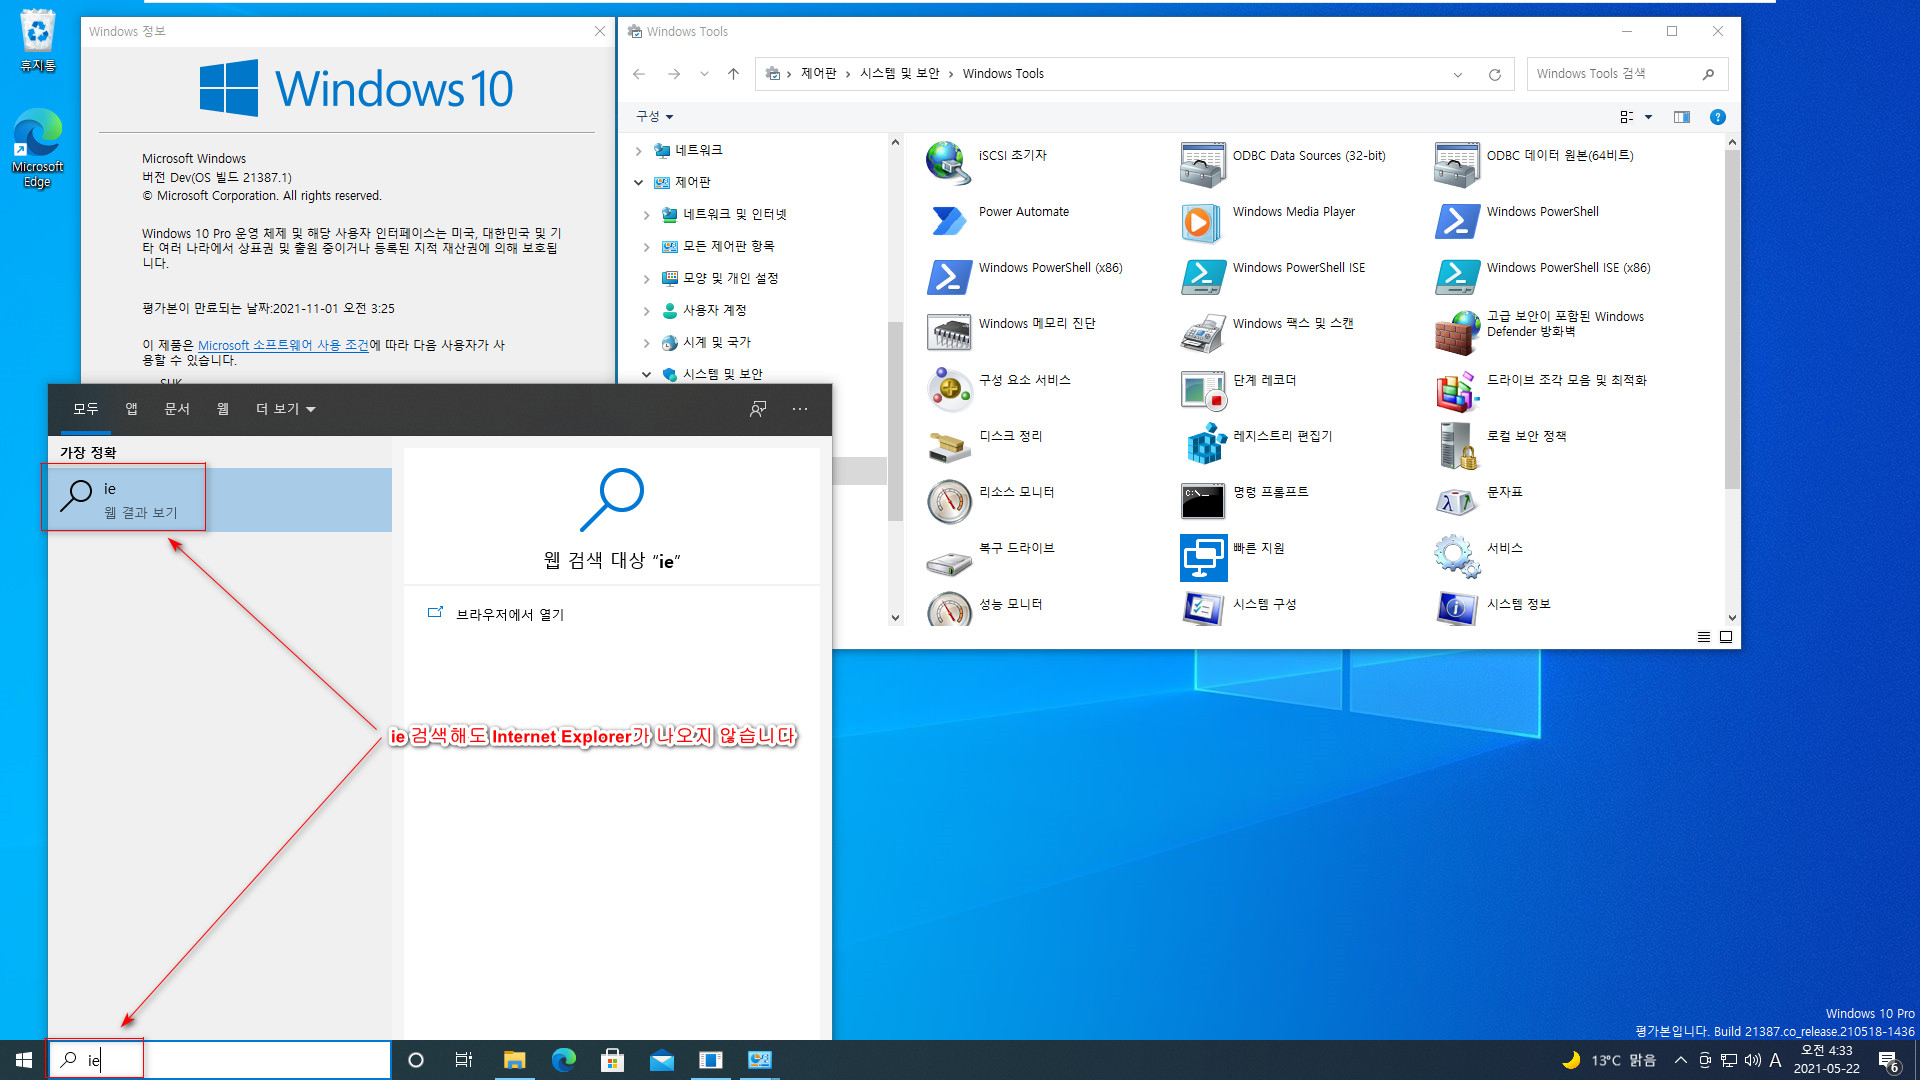The width and height of the screenshot is (1920, 1080).
Task: Open 서비스 gear icon
Action: 1456,556
